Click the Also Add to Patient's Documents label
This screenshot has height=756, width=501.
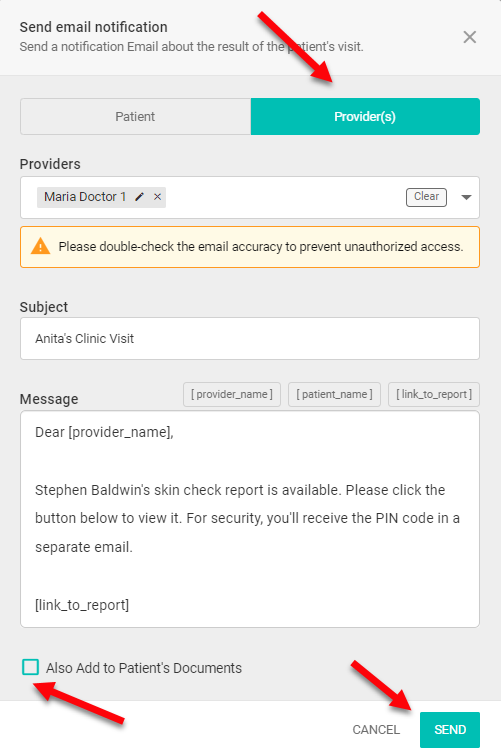144,668
